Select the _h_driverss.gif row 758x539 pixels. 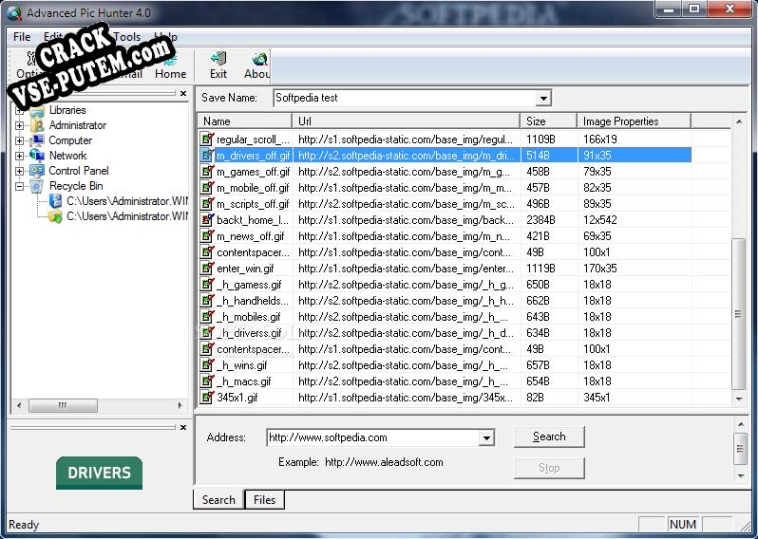click(445, 333)
